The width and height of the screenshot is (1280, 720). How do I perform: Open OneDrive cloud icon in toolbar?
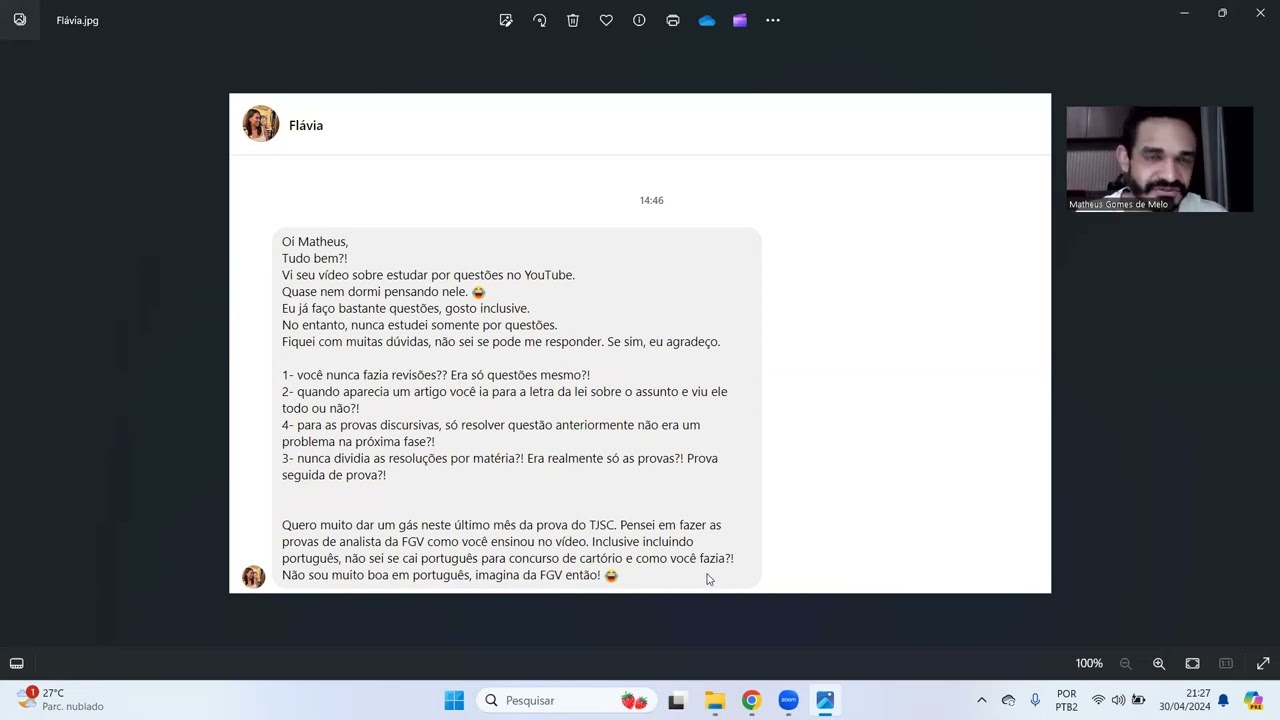point(707,20)
